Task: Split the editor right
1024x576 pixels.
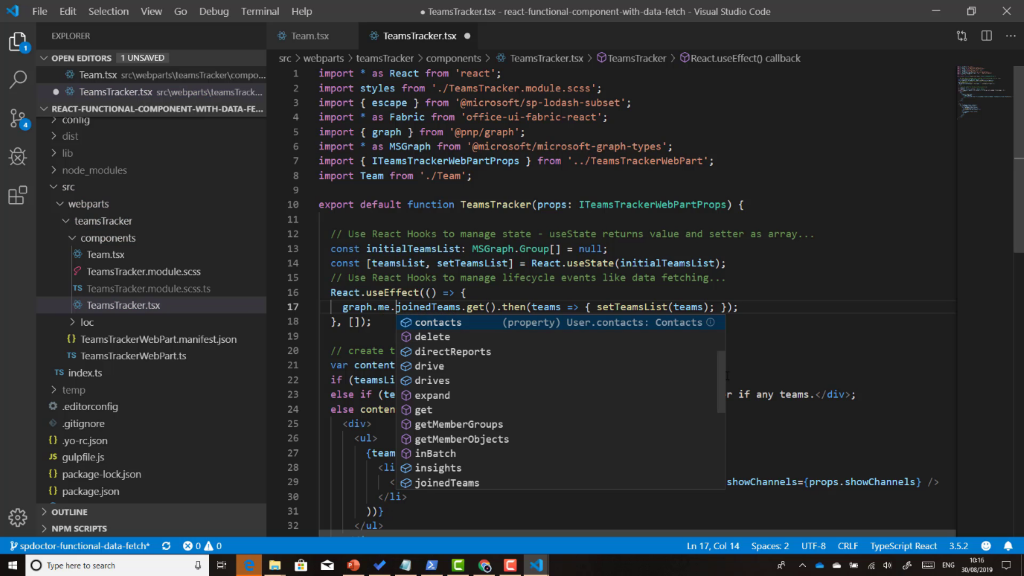Action: pos(986,36)
